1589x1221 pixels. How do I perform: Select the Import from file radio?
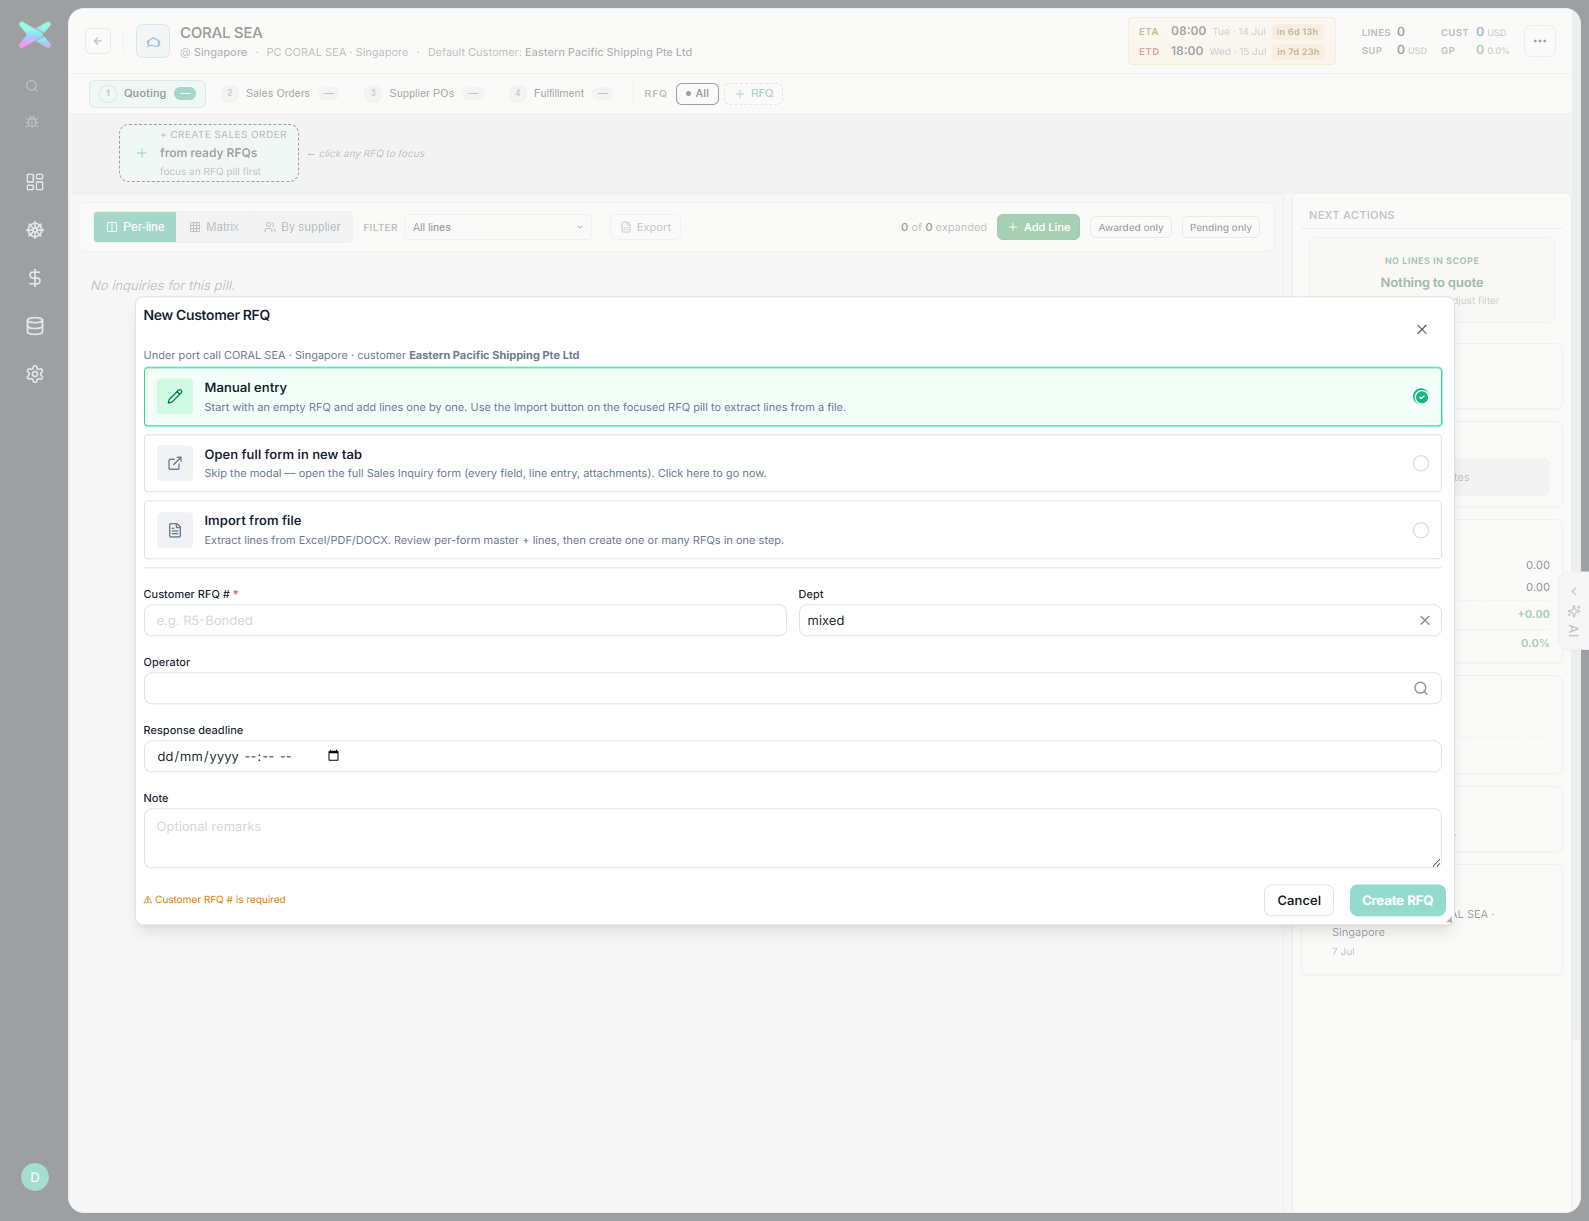pos(1421,530)
